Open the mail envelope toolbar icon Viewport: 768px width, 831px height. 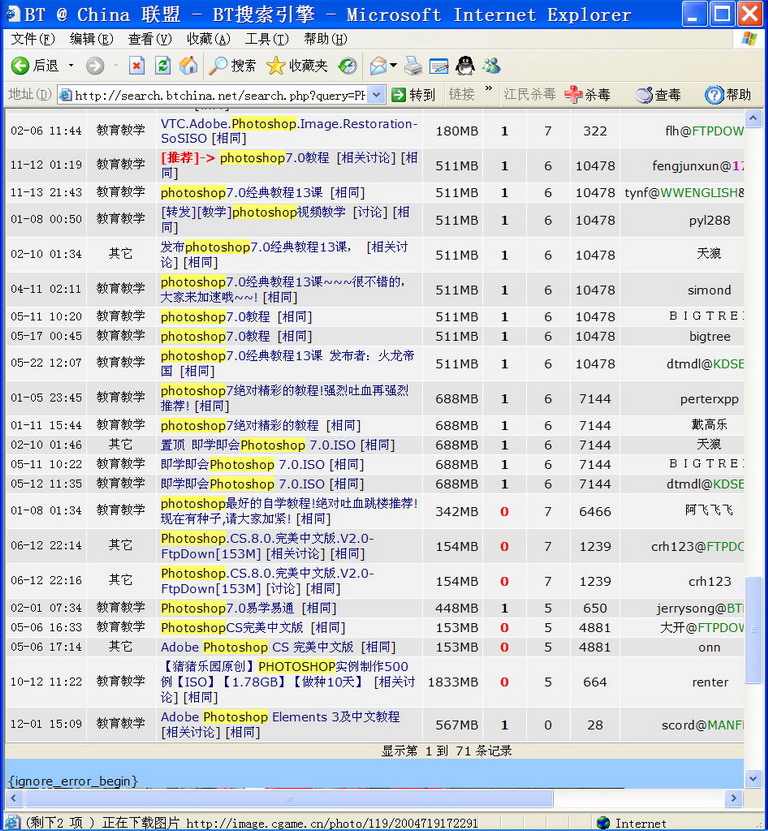[378, 66]
